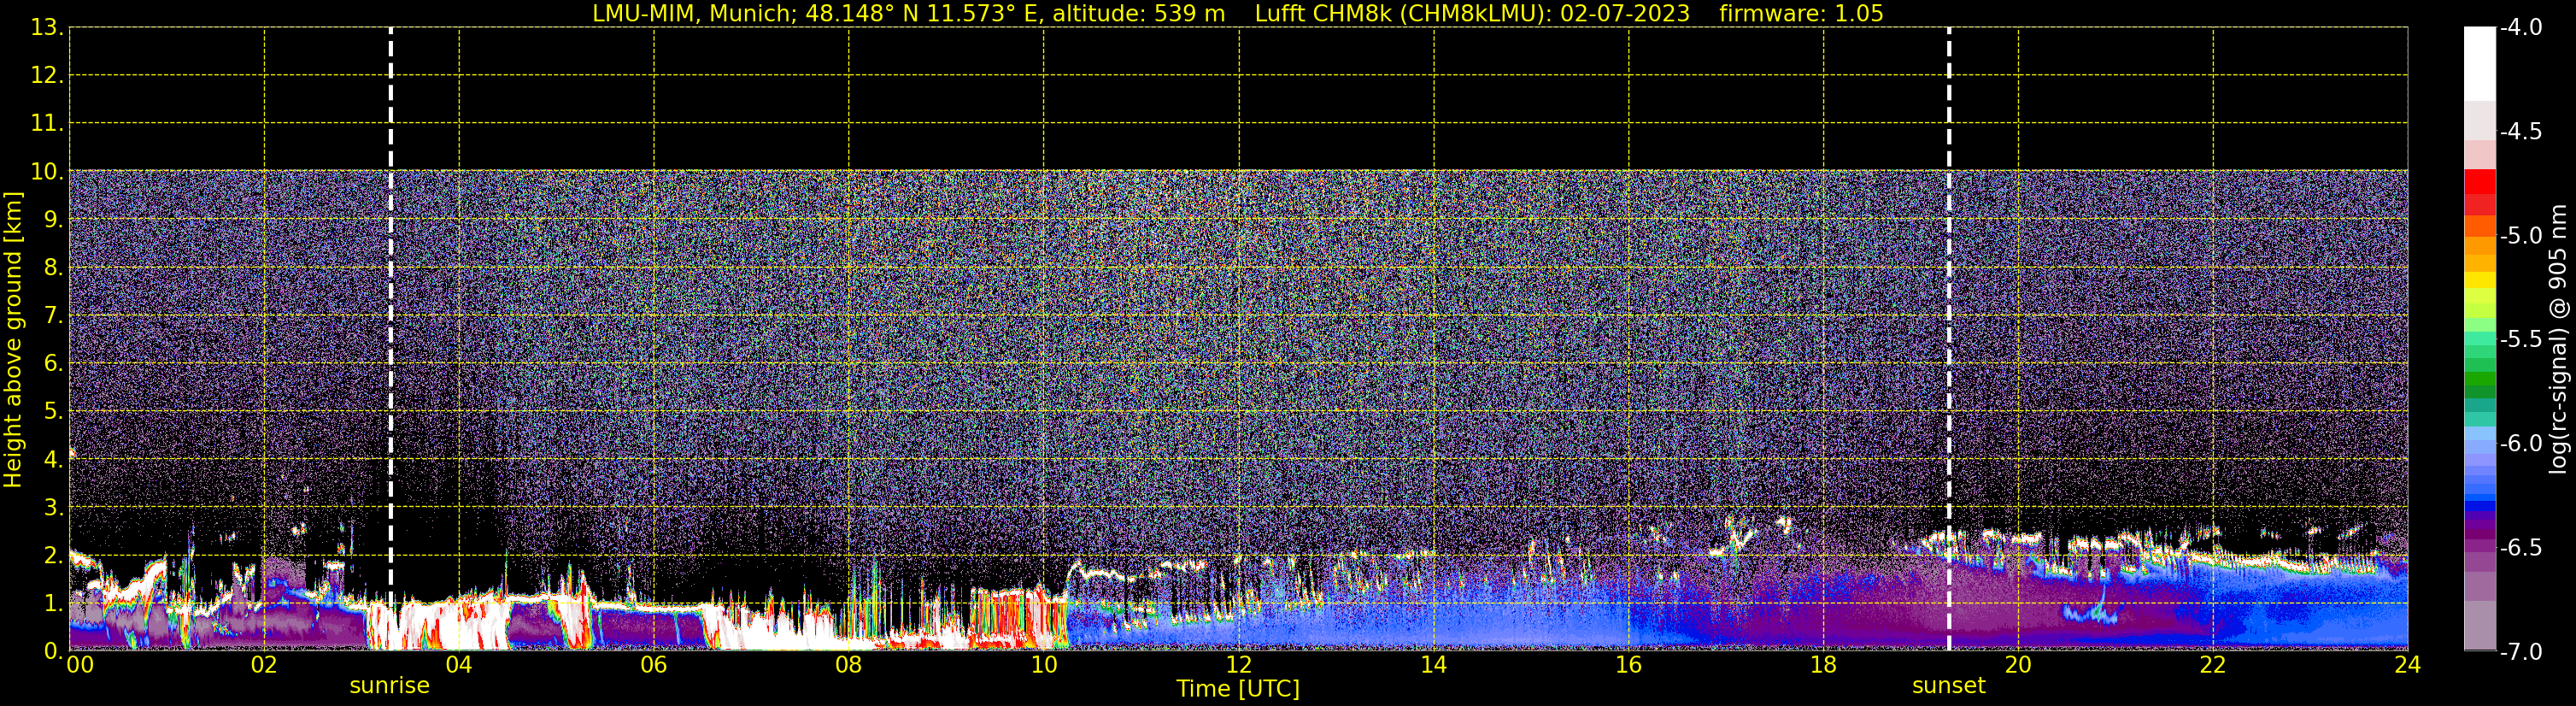Click the 'Time [UTC]' axis label
The height and width of the screenshot is (706, 2576).
[x=1238, y=689]
